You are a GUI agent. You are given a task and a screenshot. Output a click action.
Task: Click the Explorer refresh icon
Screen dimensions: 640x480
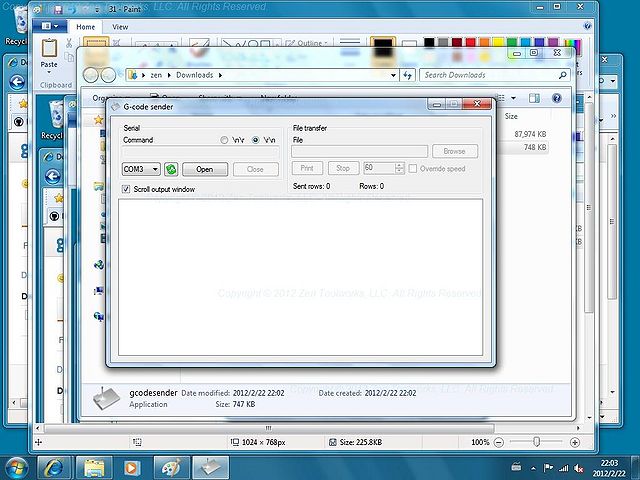click(x=407, y=75)
